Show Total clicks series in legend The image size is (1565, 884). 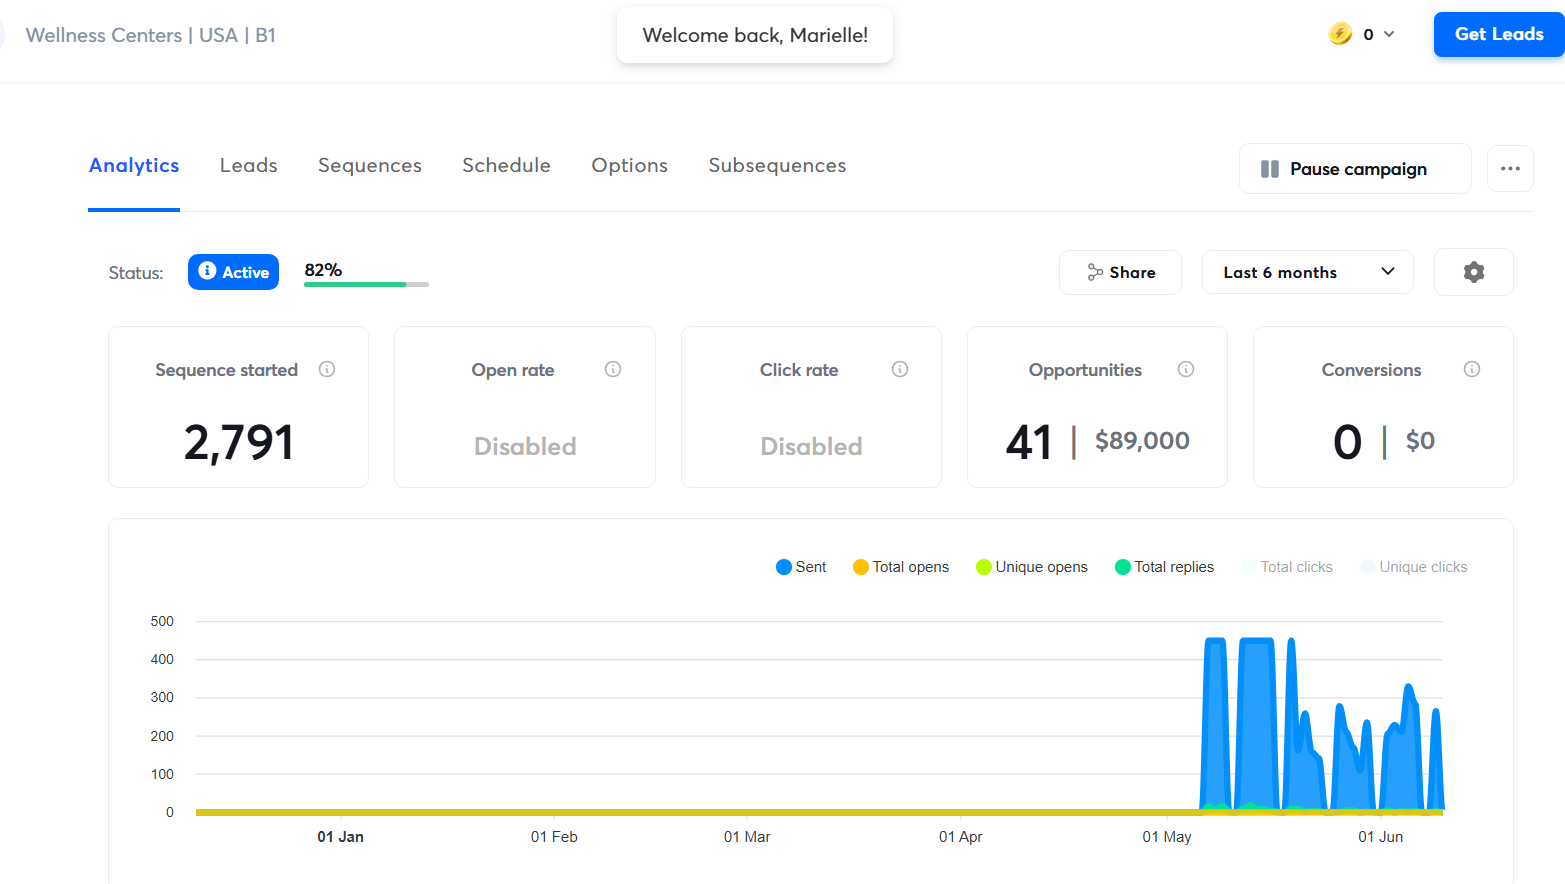(x=1287, y=567)
